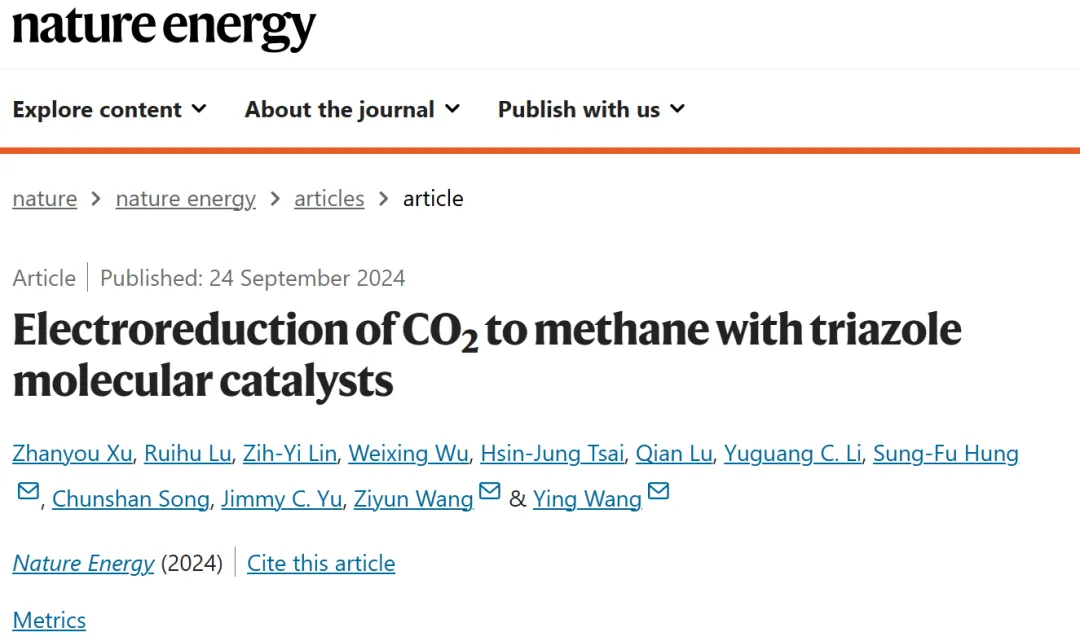Select author Zih-Yi Lin
Image resolution: width=1080 pixels, height=641 pixels.
pos(290,453)
